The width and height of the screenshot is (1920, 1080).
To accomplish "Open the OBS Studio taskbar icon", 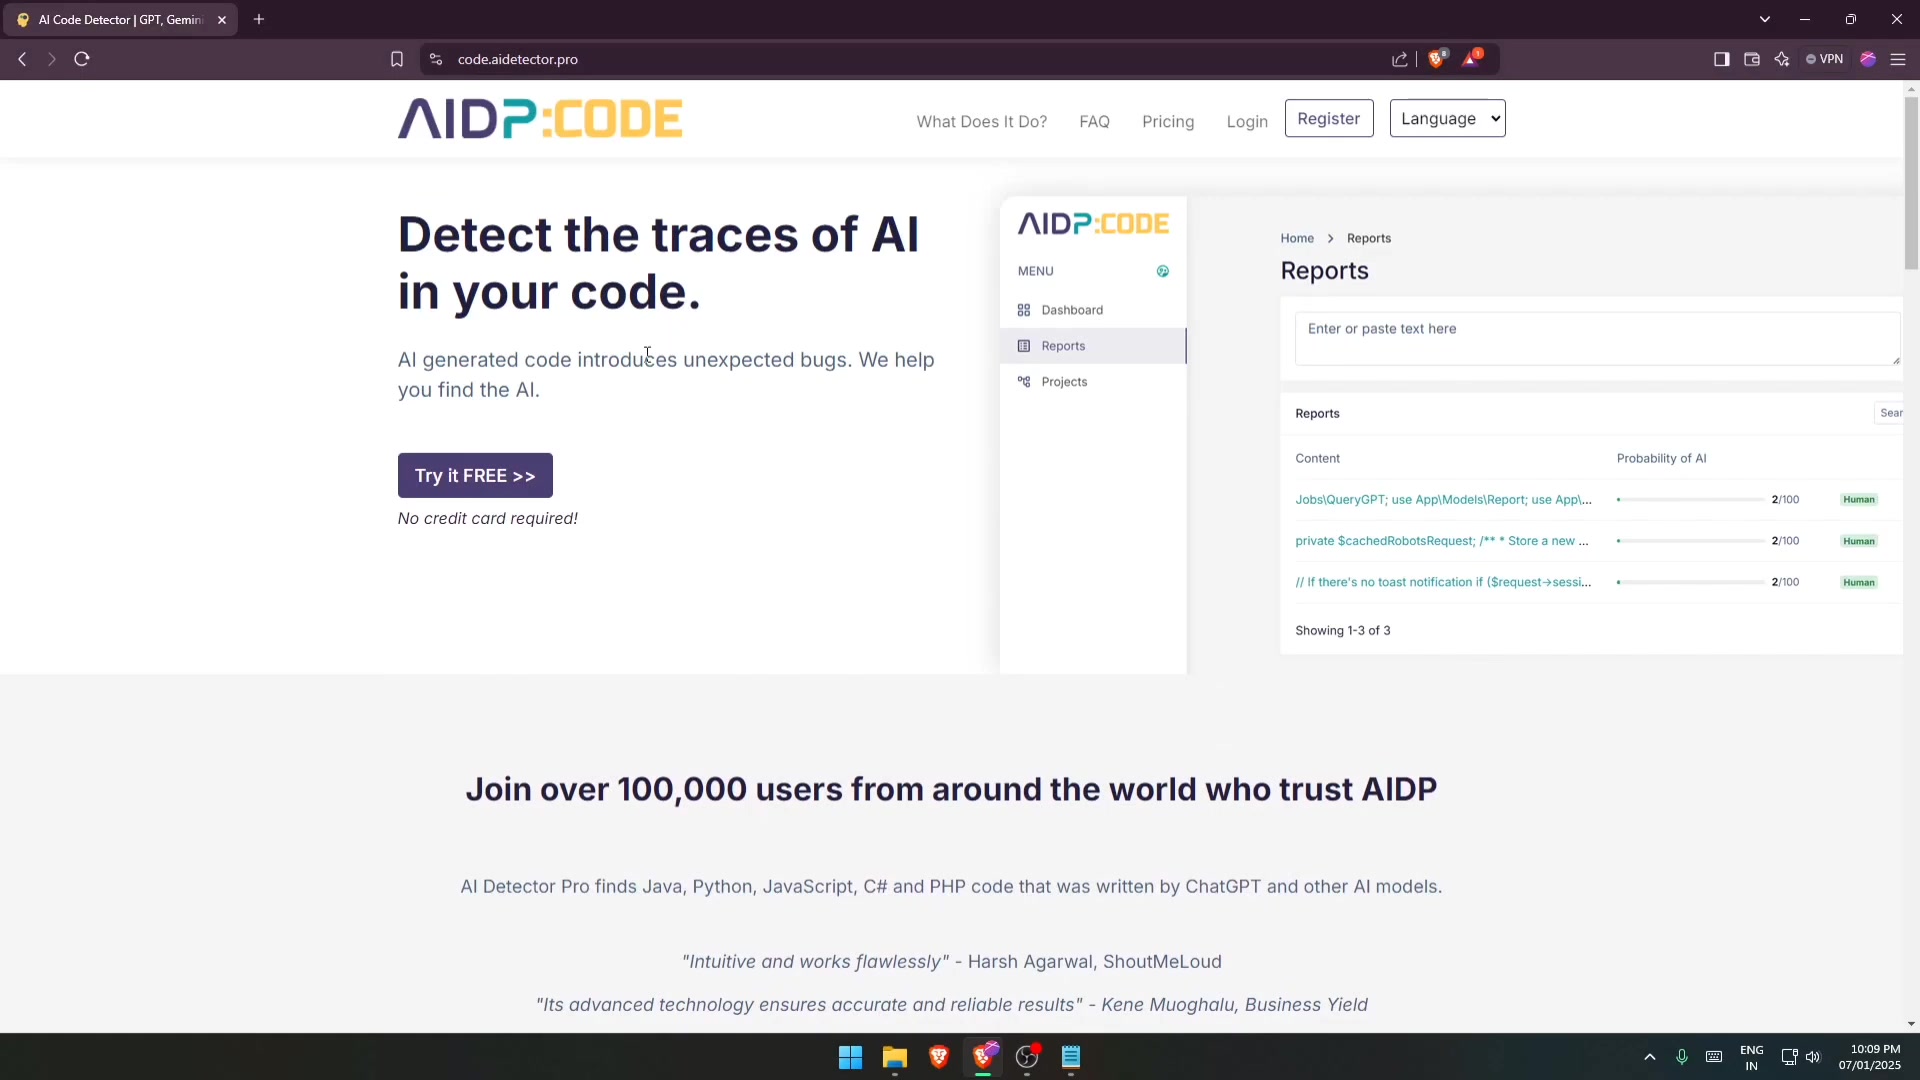I will 1027,1057.
